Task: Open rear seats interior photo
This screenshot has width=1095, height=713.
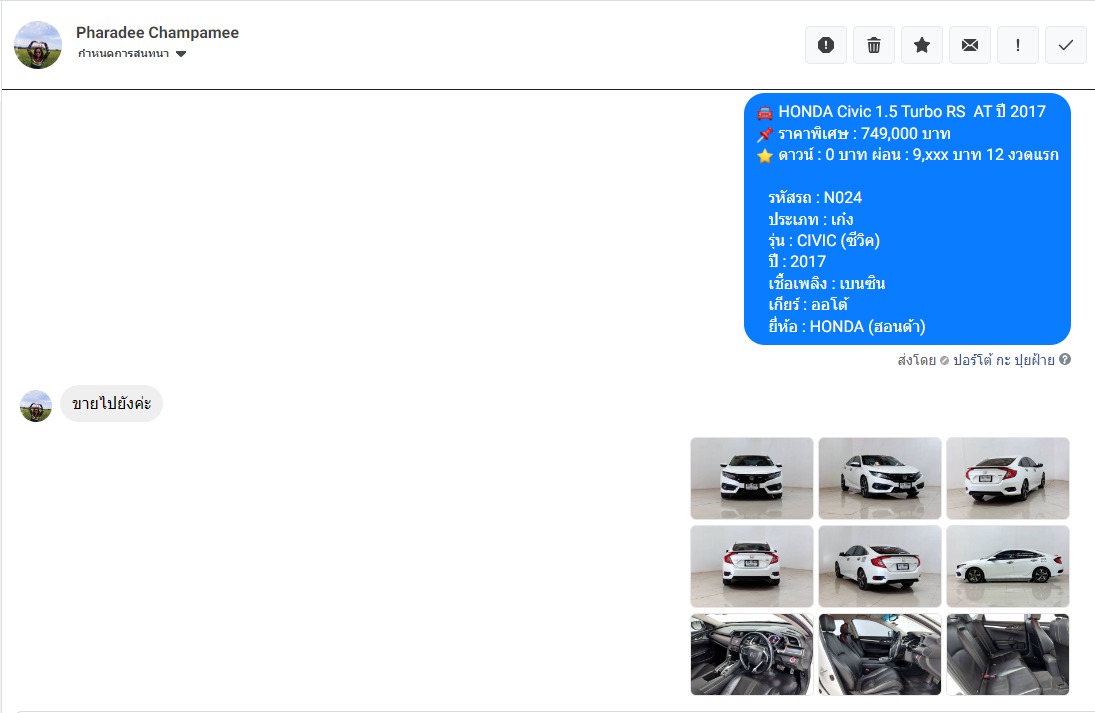Action: tap(1008, 654)
